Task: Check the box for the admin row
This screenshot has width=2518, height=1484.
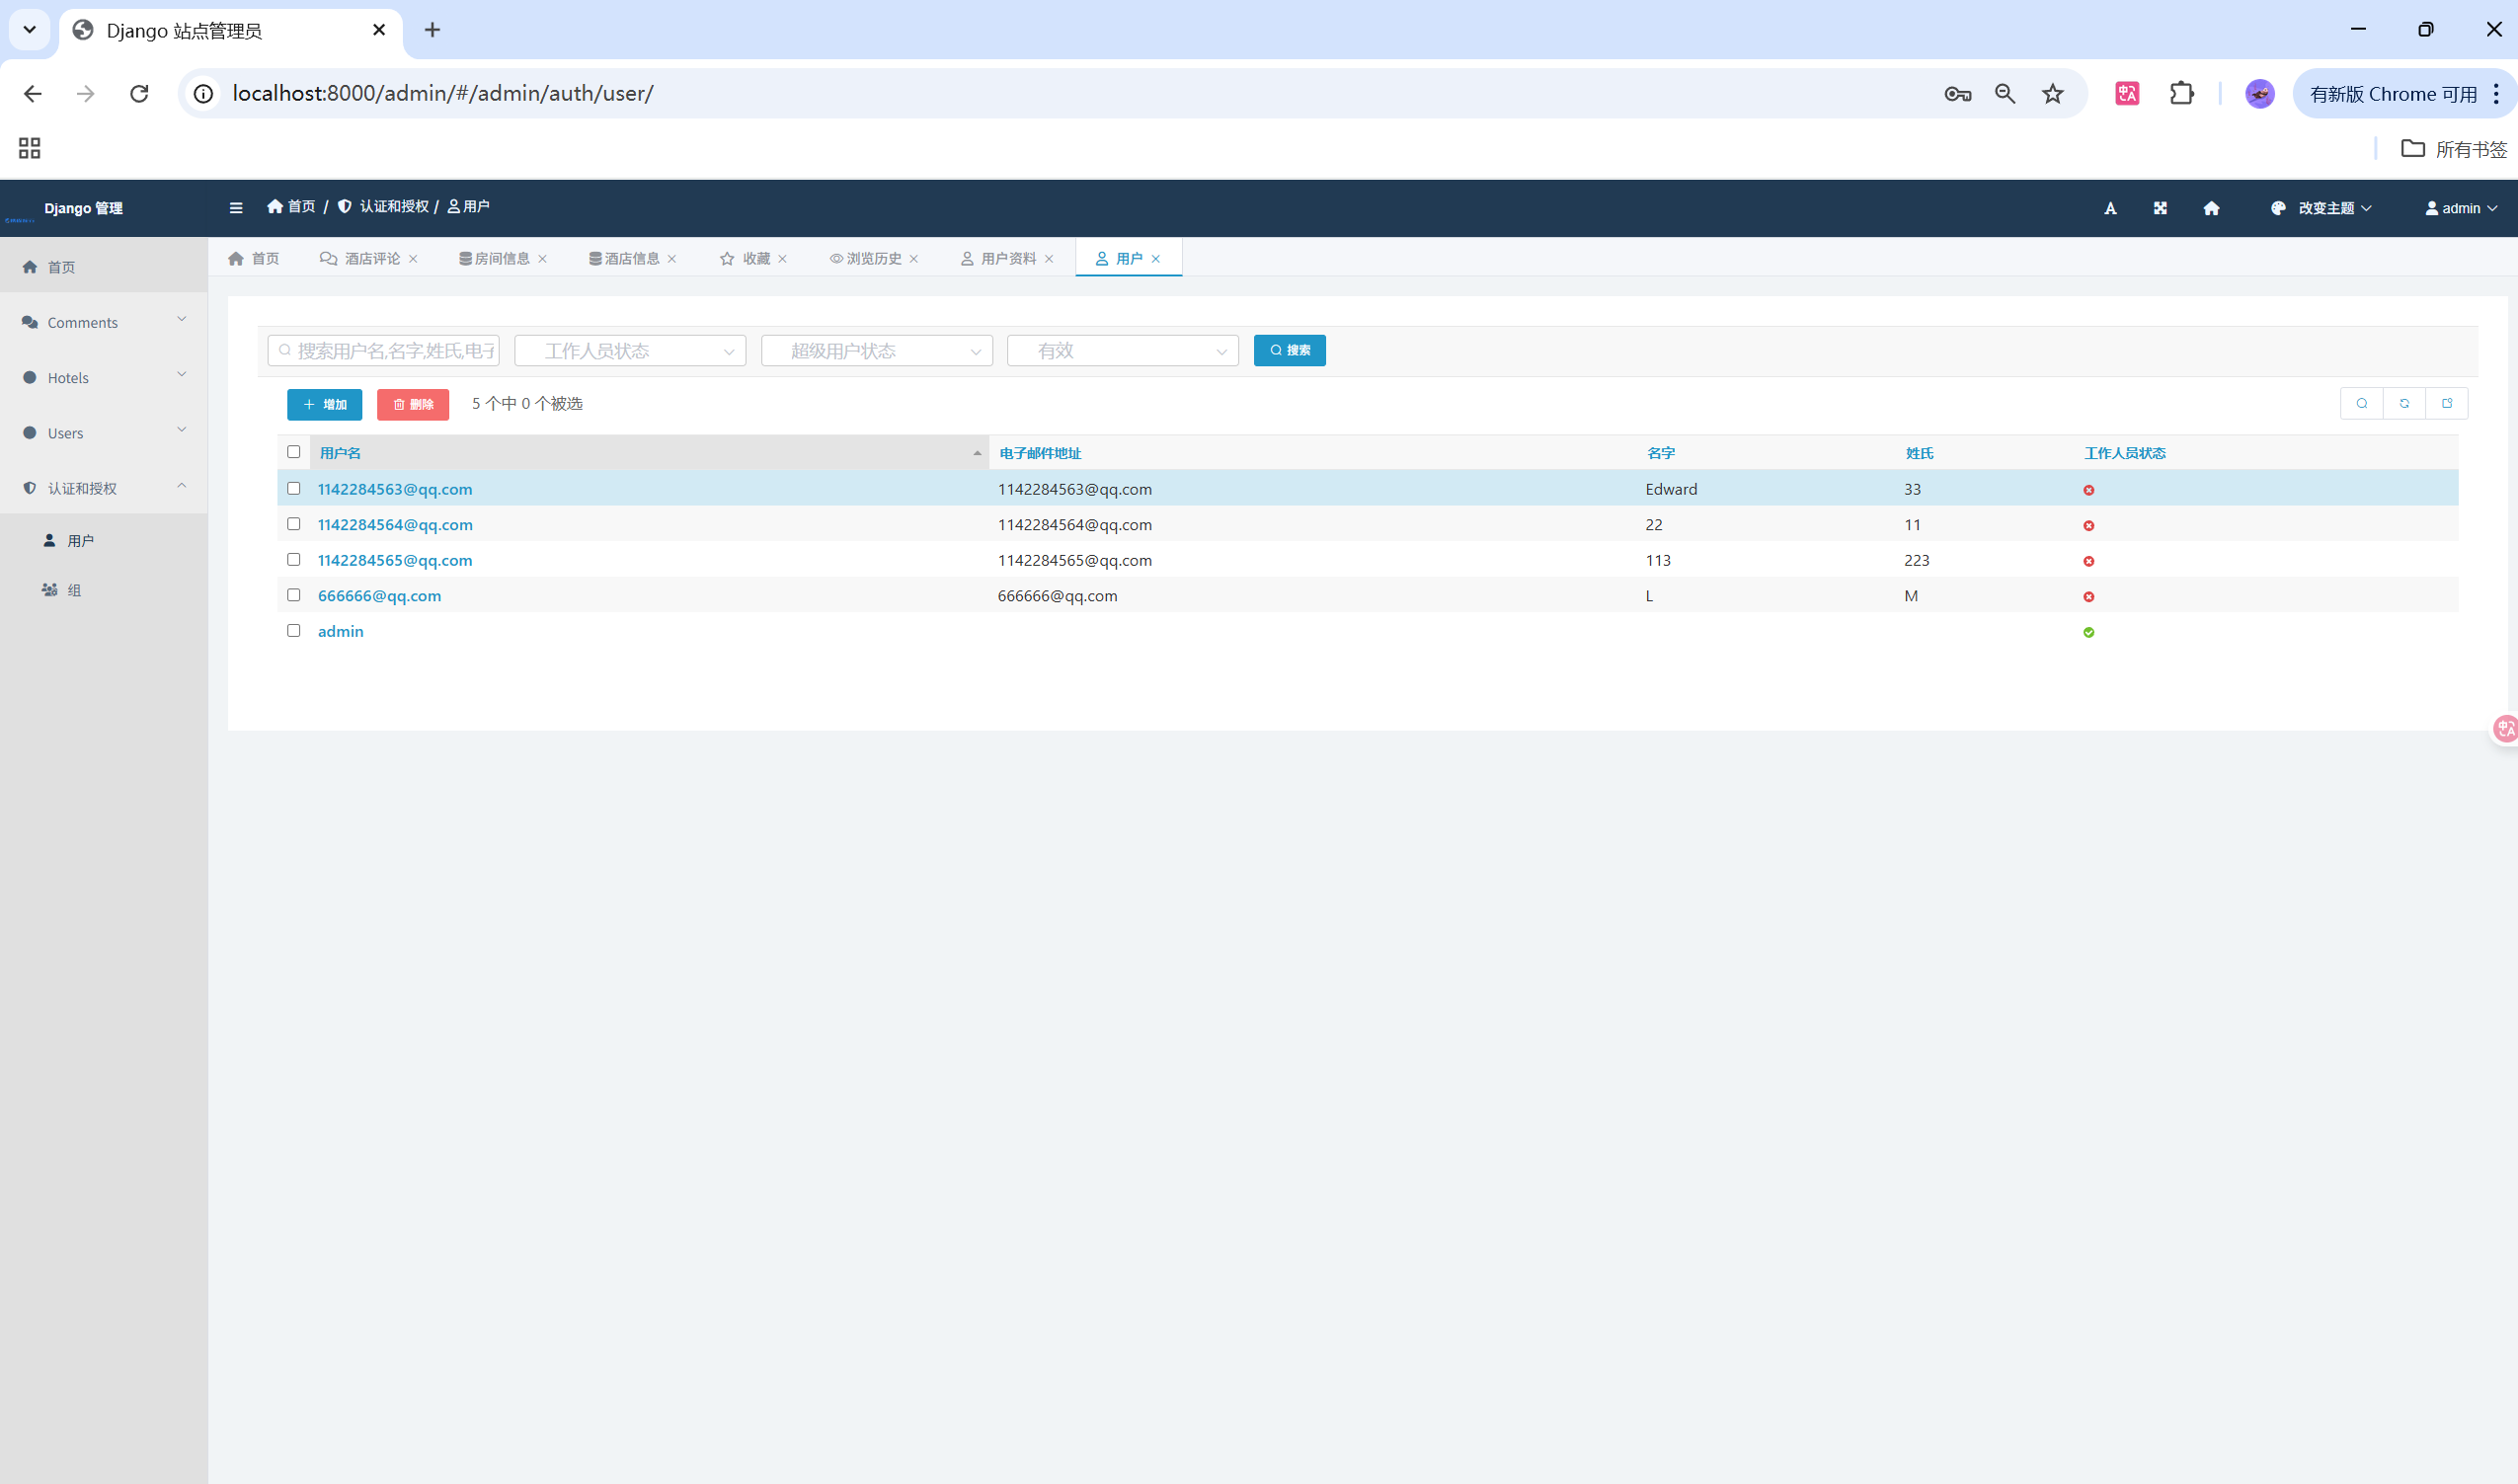Action: [x=294, y=631]
